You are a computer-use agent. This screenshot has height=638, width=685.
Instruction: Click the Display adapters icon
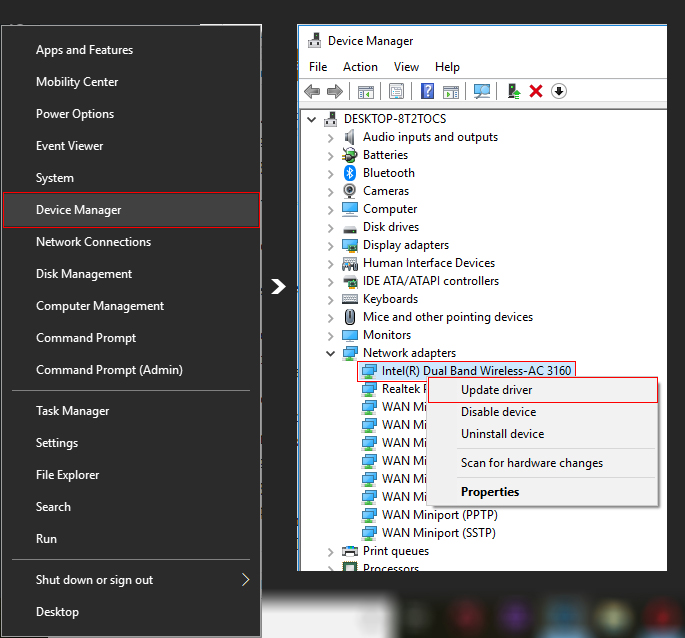coord(349,245)
